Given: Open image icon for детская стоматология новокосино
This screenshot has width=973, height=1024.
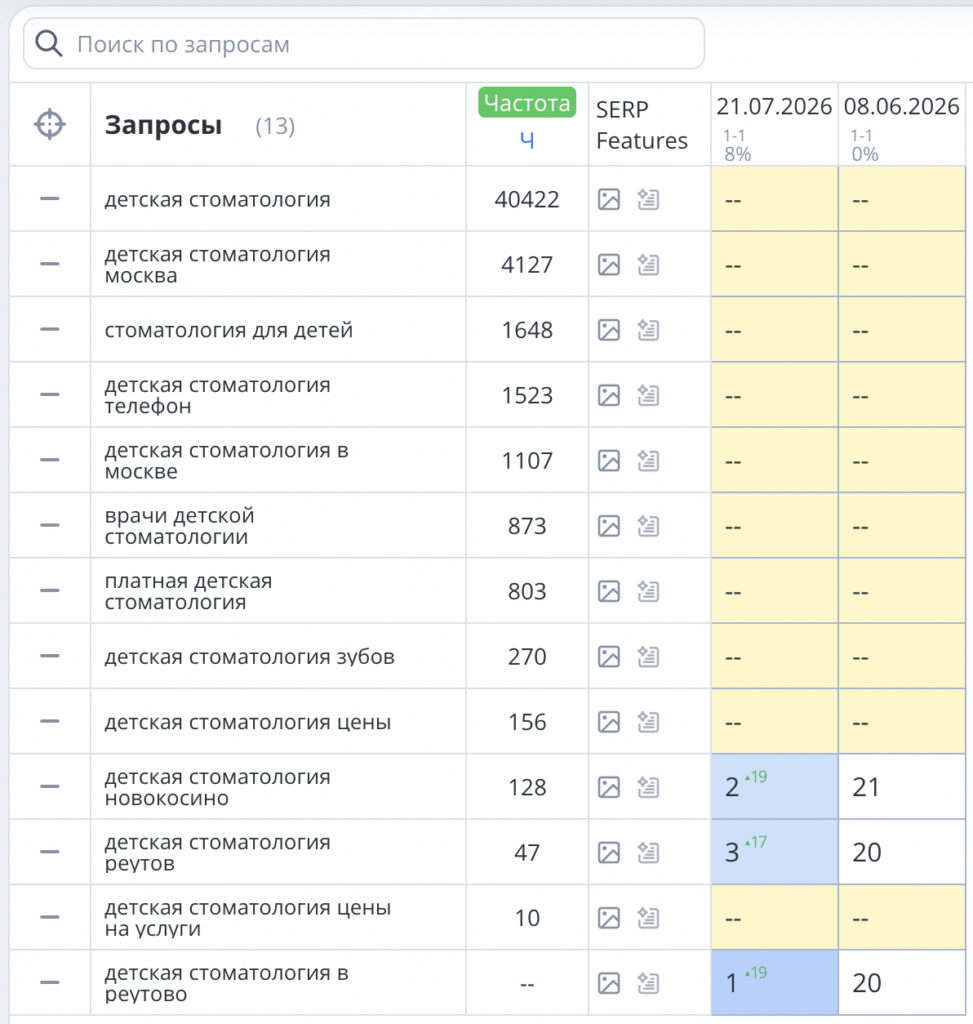Looking at the screenshot, I should coord(609,787).
